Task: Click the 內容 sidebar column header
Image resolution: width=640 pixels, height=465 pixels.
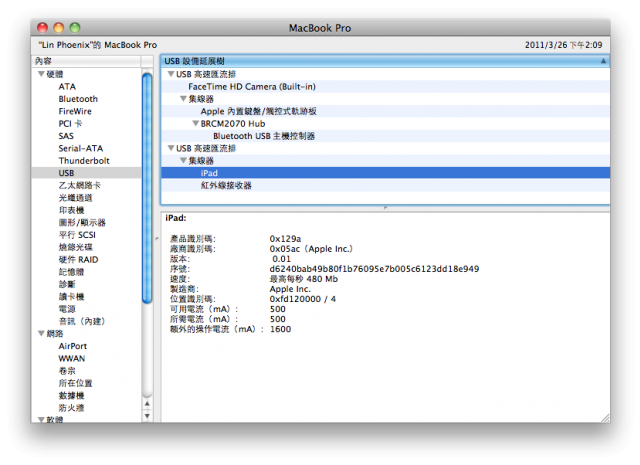Action: tap(86, 61)
